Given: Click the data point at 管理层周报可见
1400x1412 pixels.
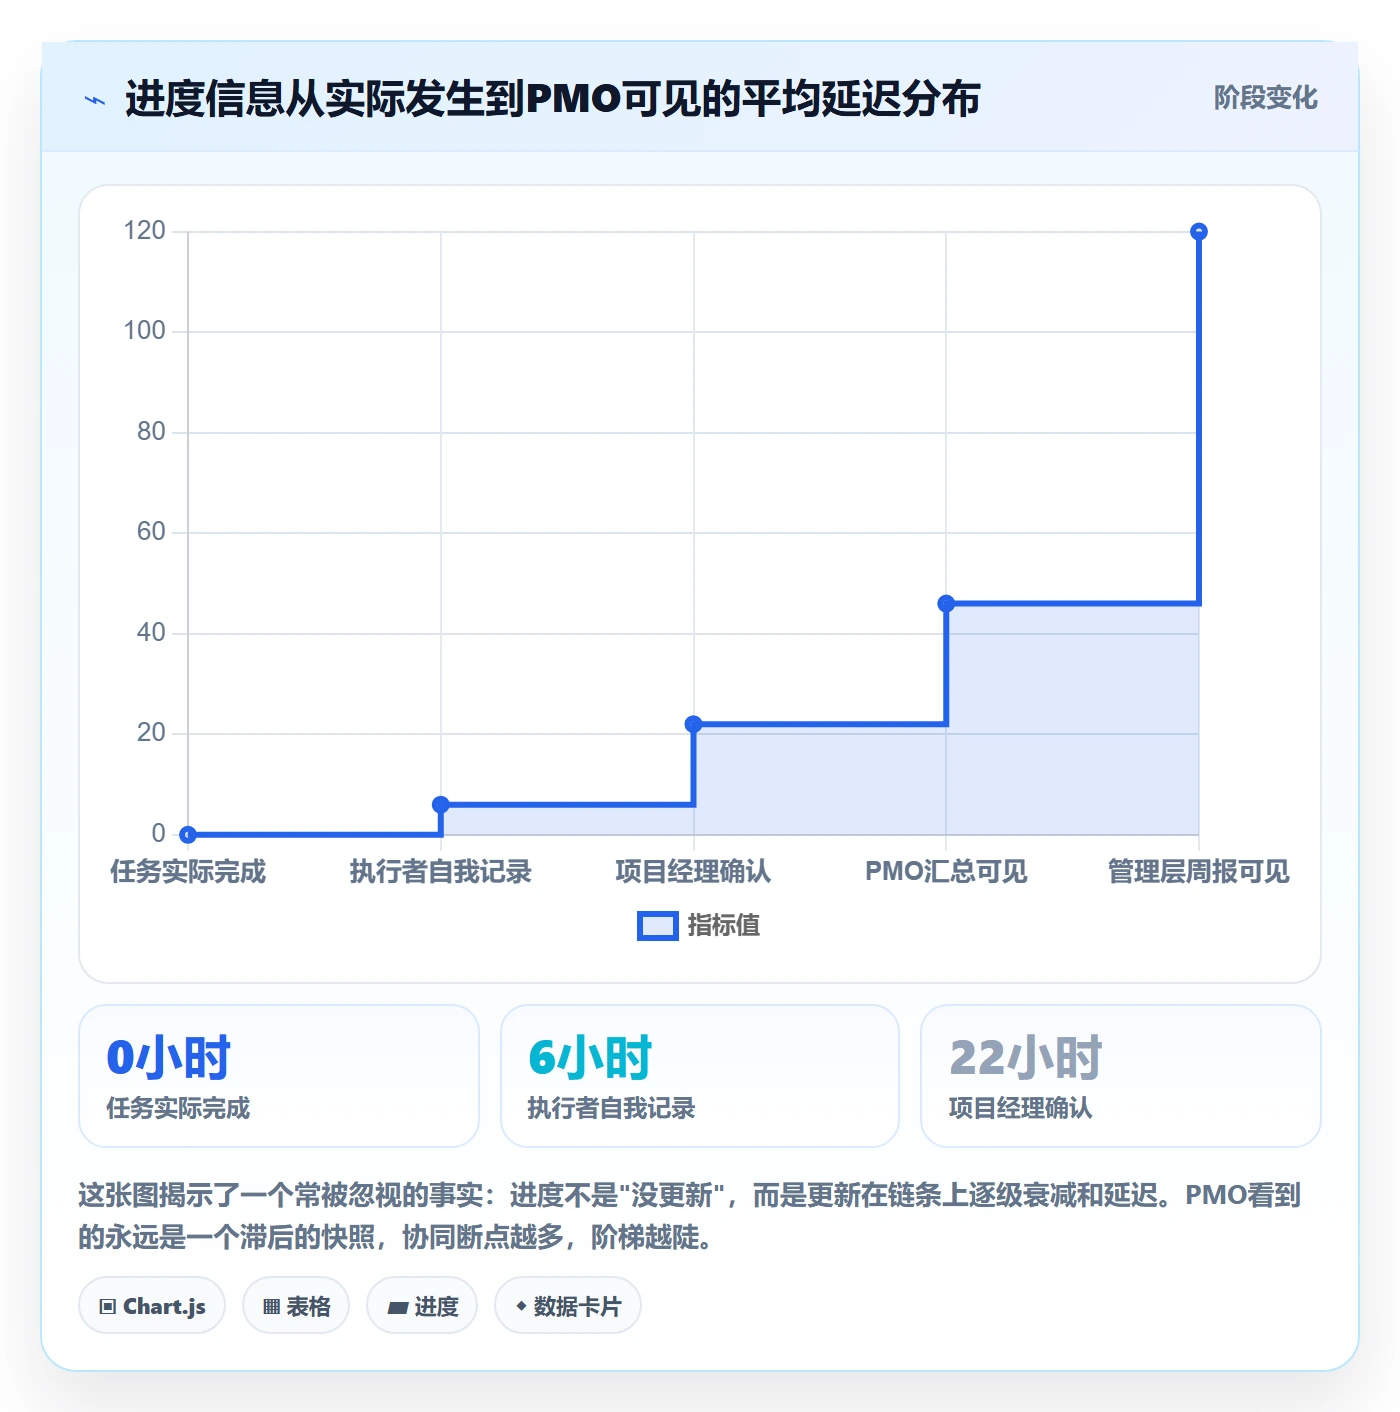Looking at the screenshot, I should coord(1199,232).
